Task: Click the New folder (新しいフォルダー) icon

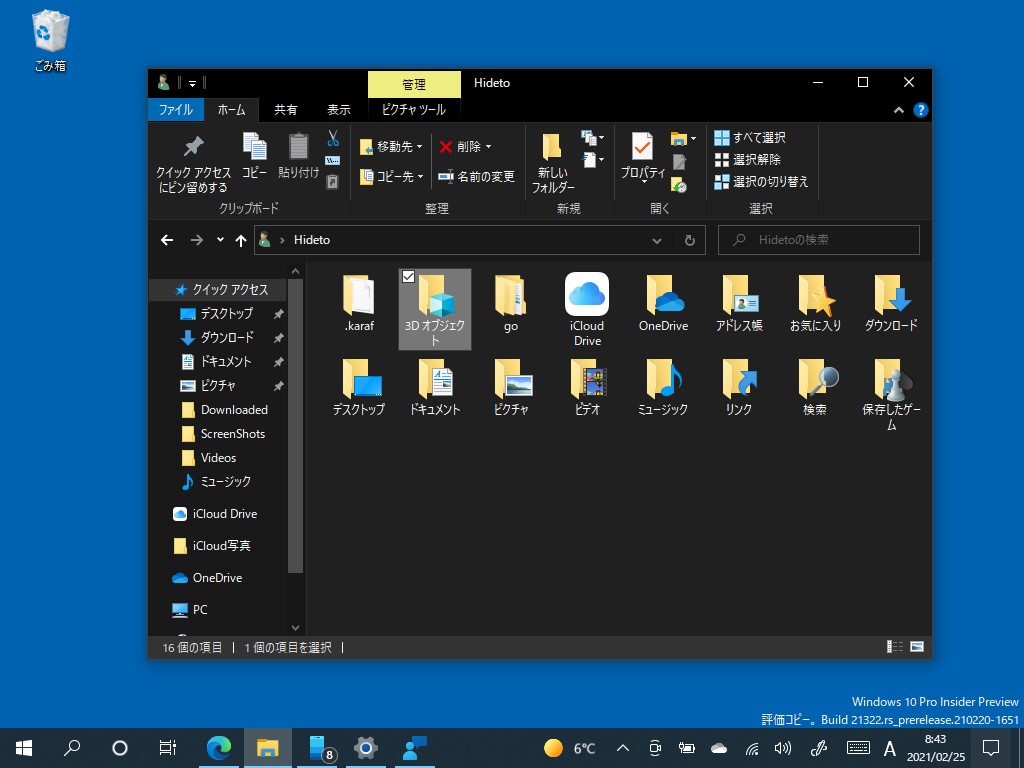Action: pos(552,147)
